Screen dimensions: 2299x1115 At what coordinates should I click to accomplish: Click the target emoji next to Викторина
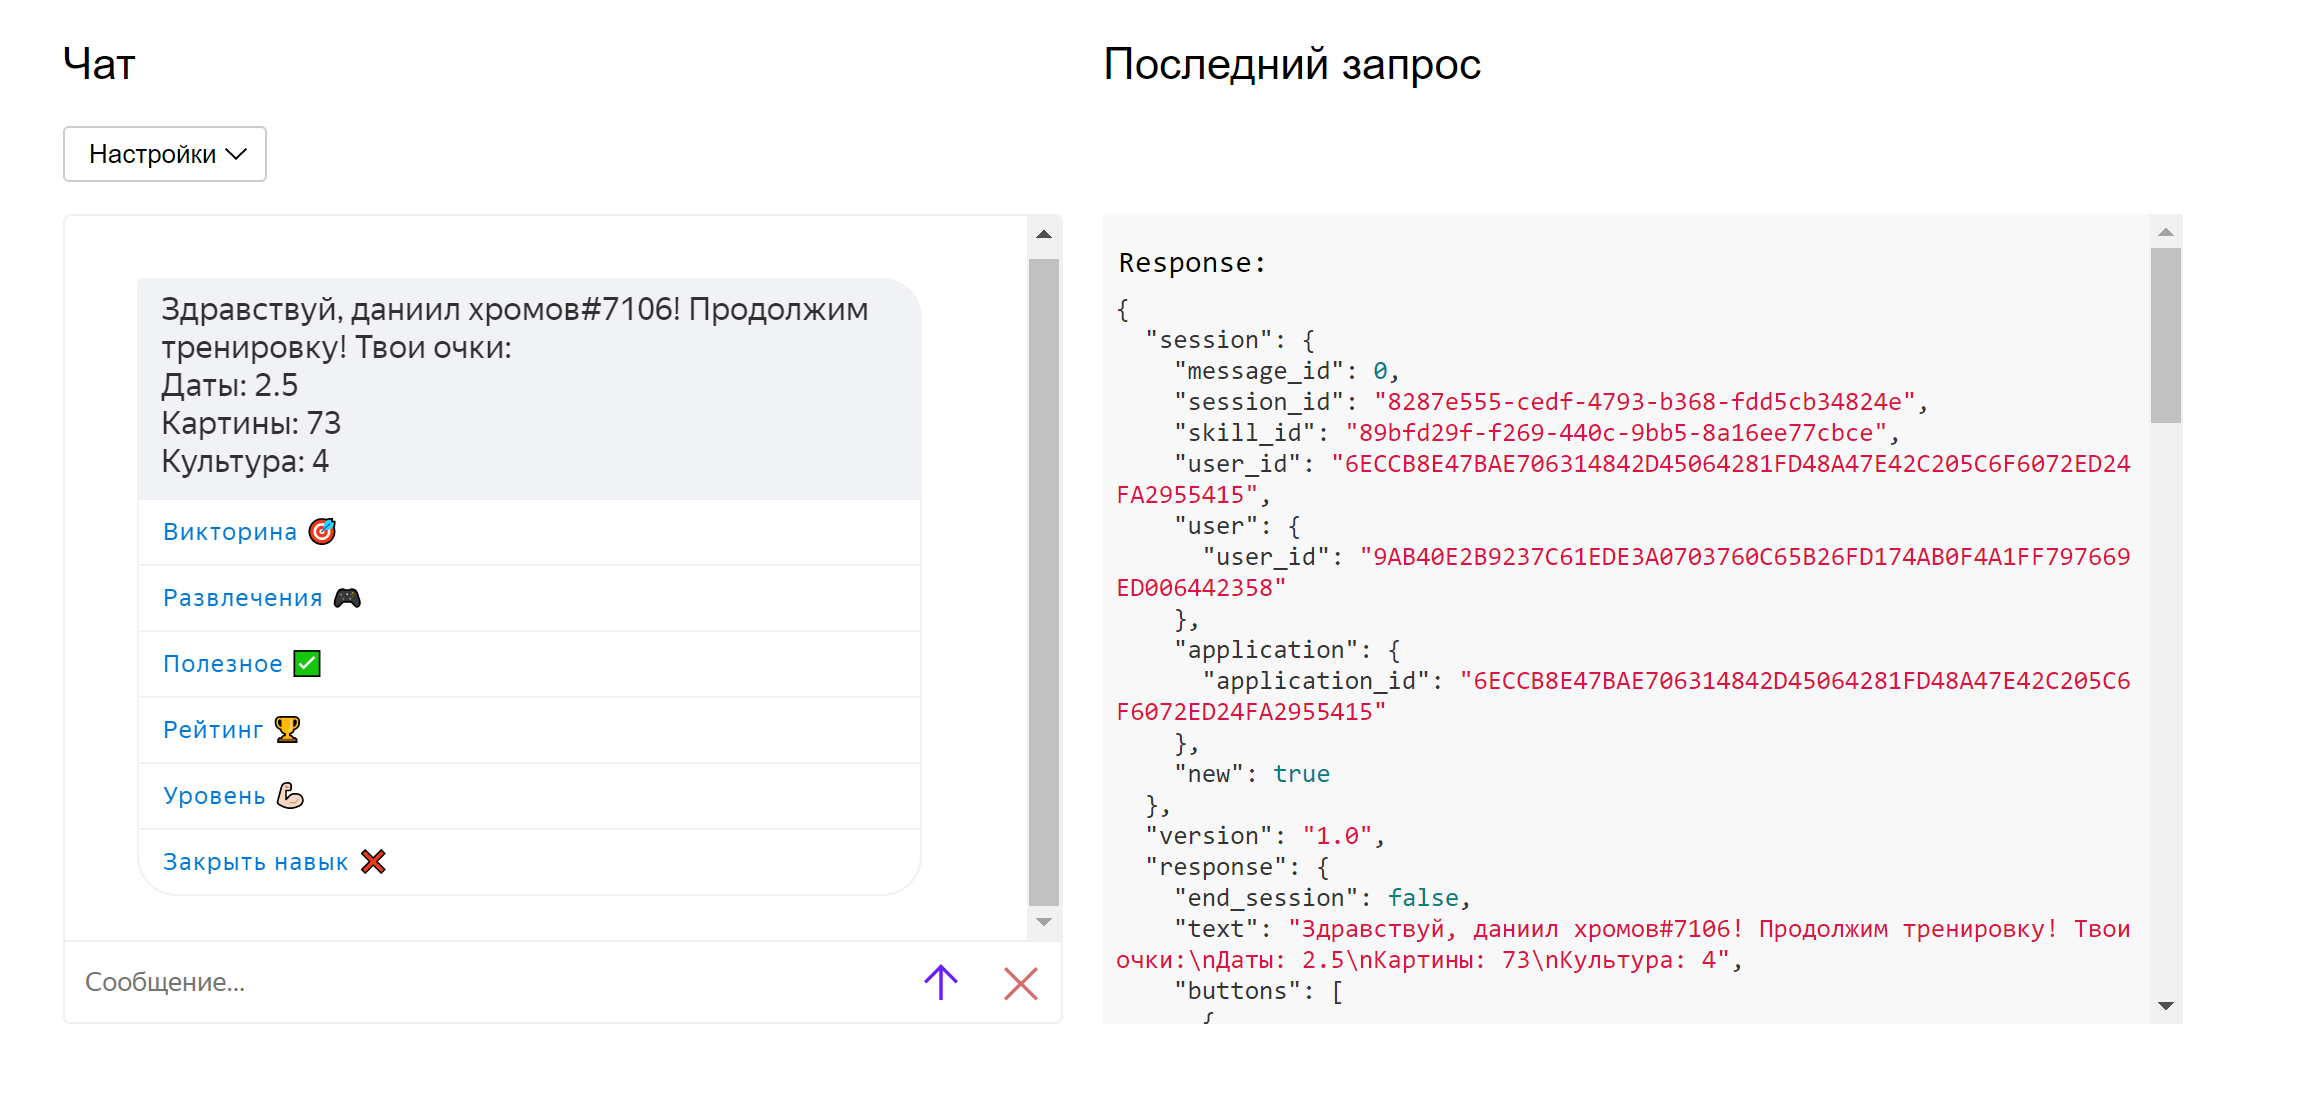click(x=322, y=531)
